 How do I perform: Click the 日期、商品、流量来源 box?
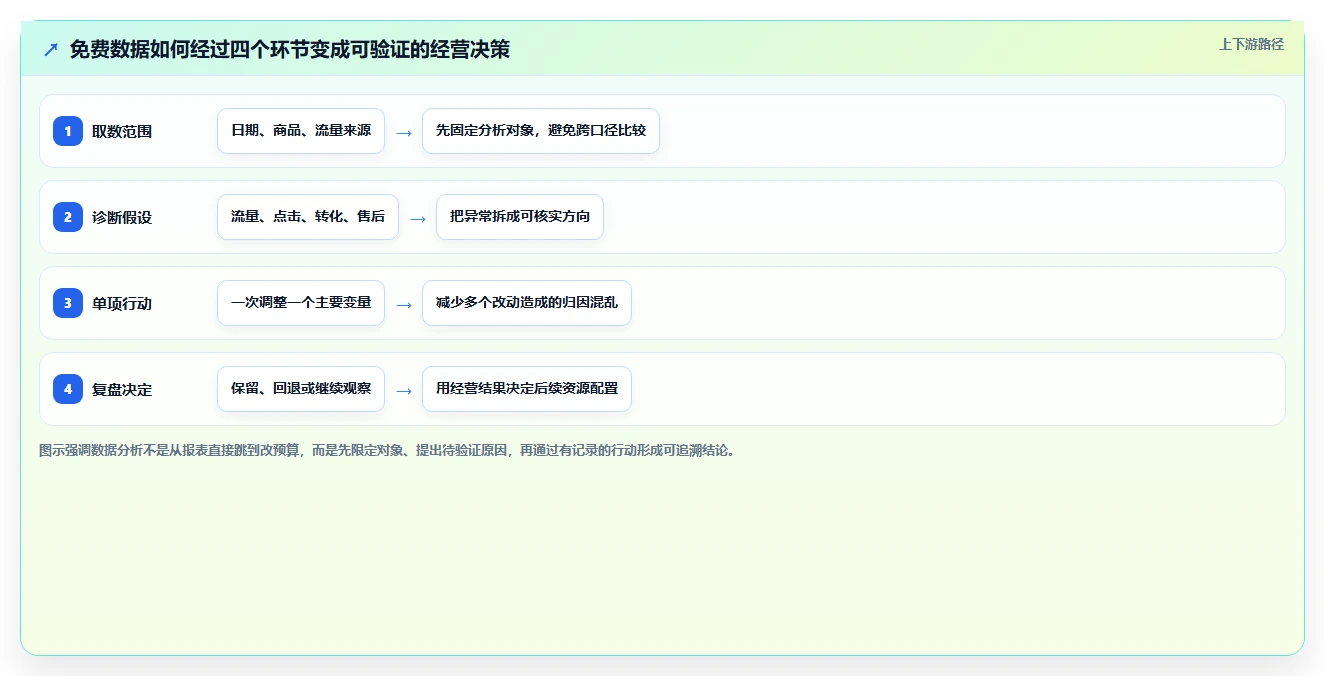click(301, 131)
